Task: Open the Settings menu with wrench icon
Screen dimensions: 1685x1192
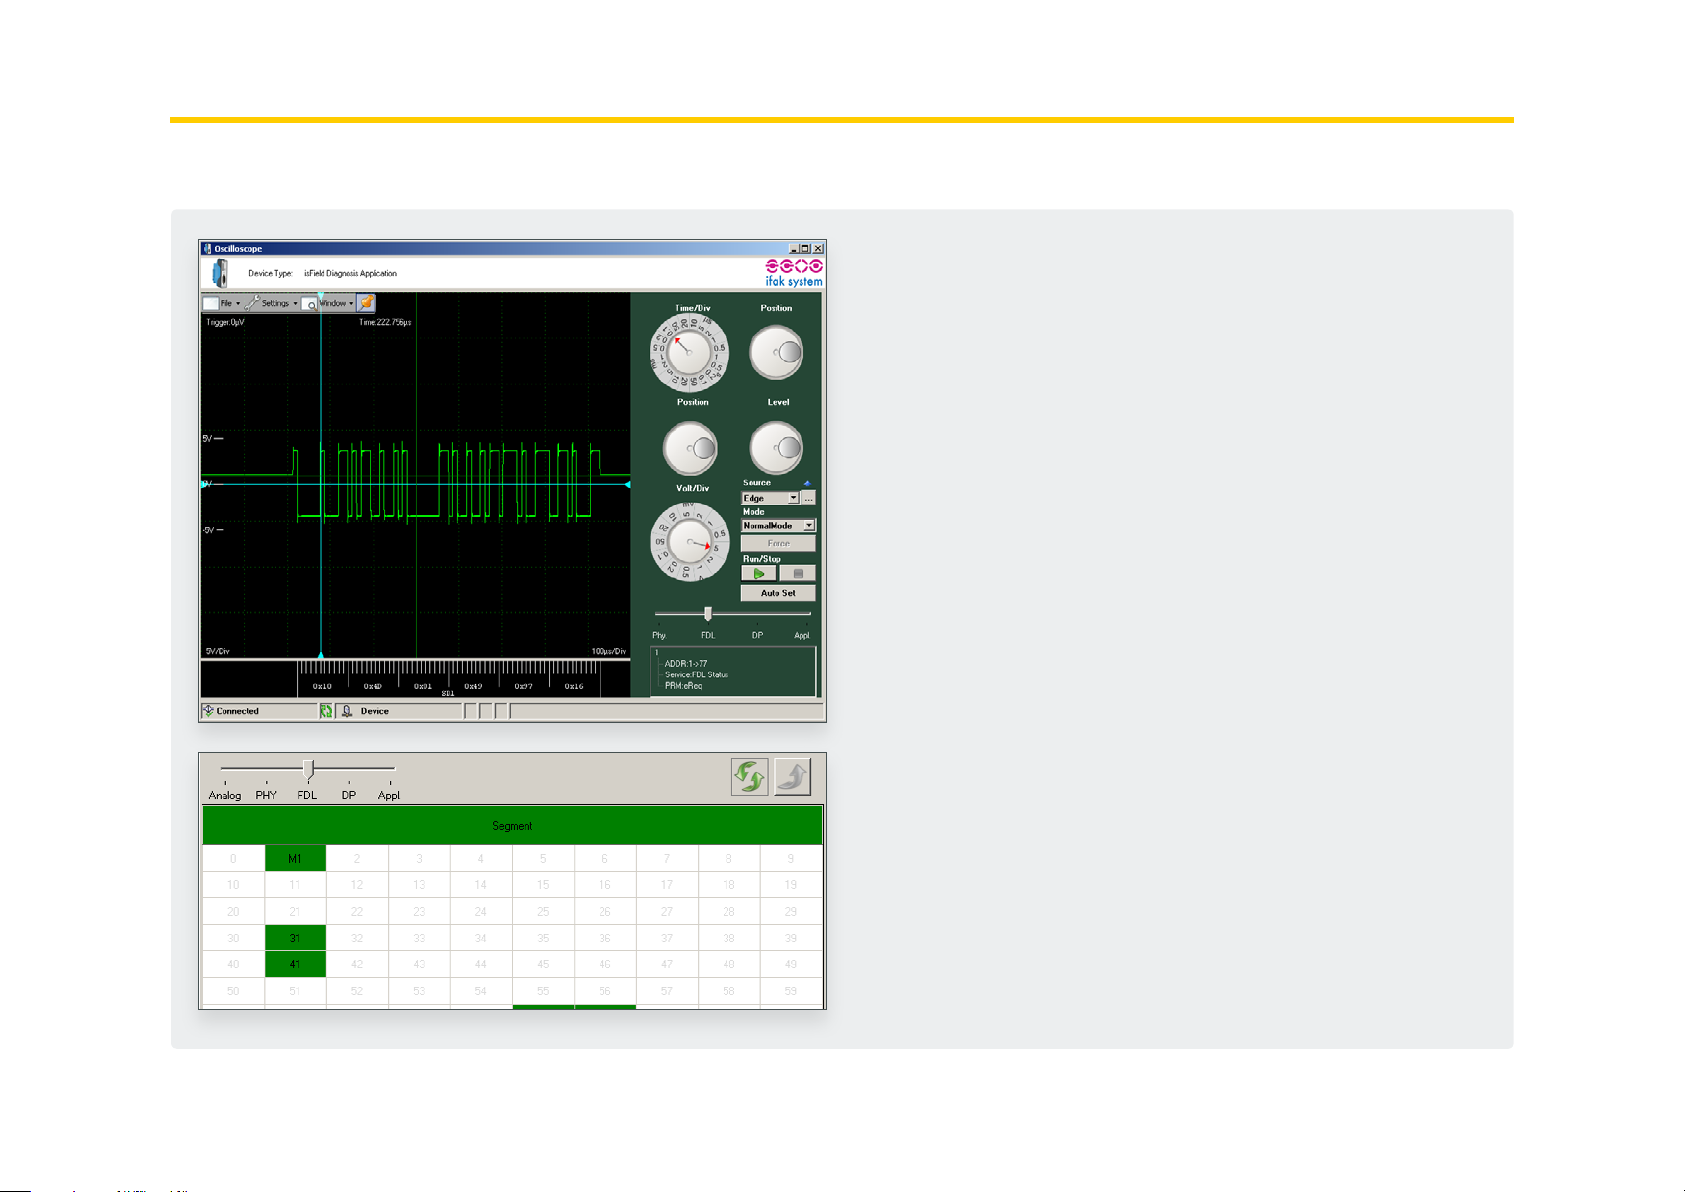Action: (272, 303)
